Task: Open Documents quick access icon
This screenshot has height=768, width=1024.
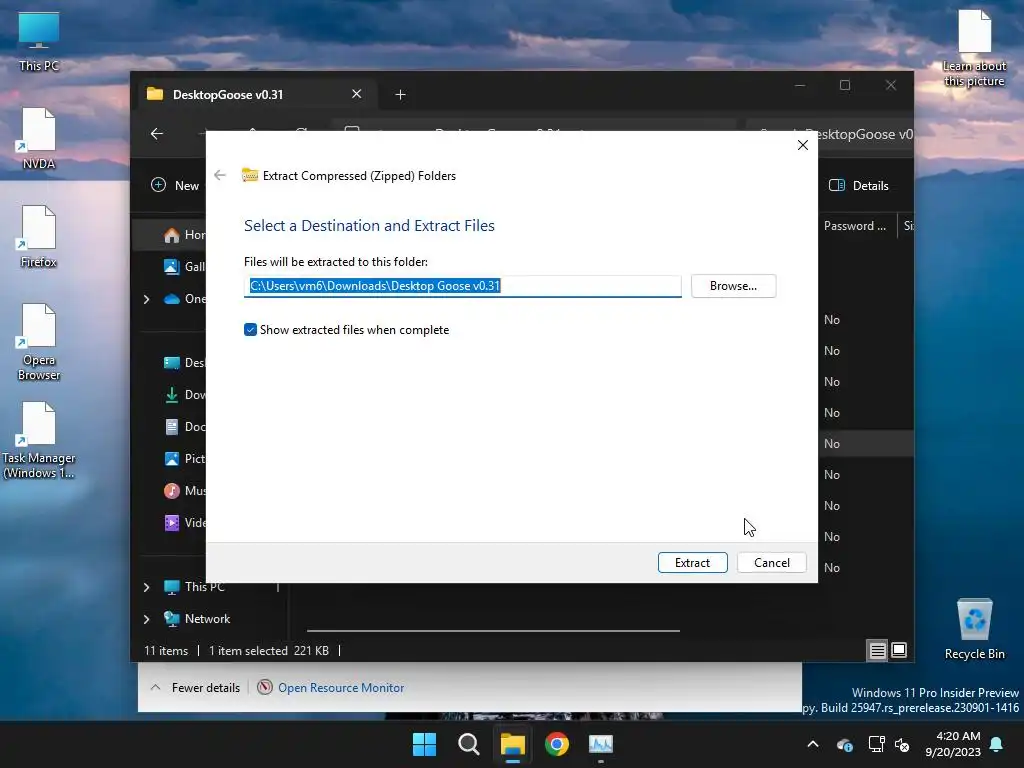Action: pos(172,426)
